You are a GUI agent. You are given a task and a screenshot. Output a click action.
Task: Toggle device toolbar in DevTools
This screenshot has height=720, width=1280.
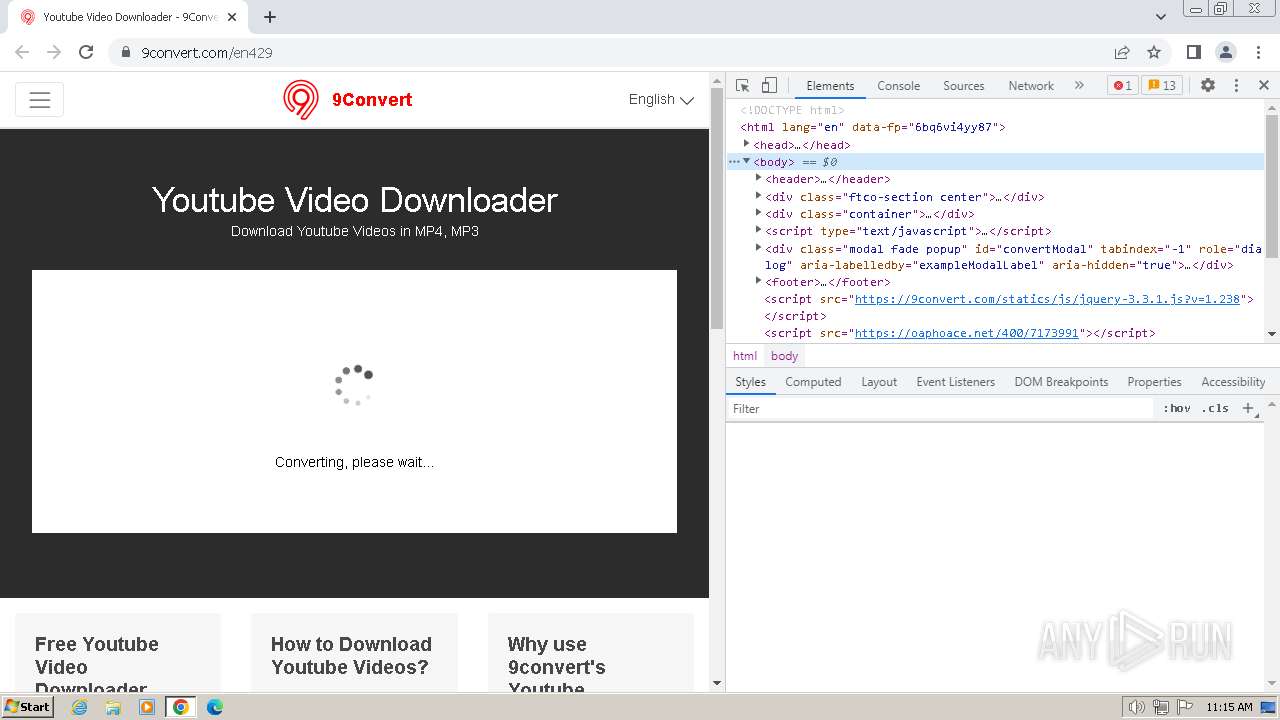[769, 85]
